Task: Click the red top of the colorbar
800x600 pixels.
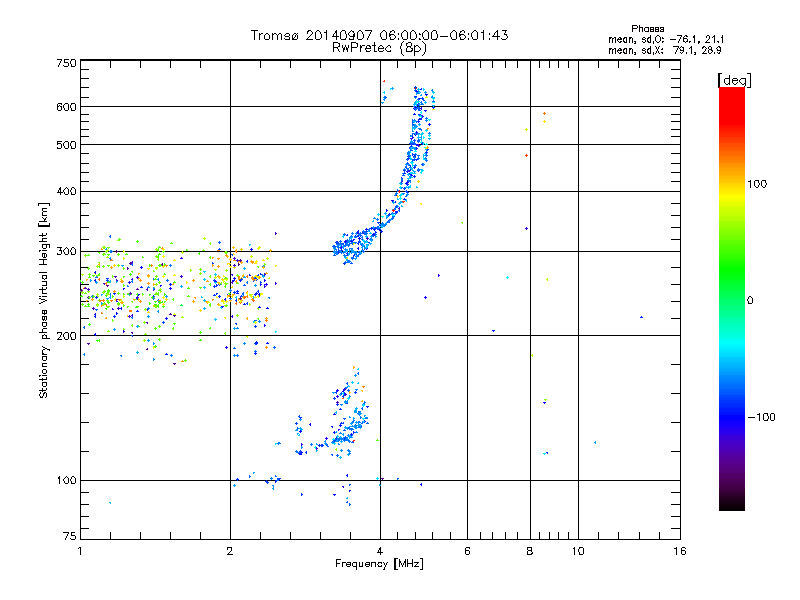Action: 731,93
